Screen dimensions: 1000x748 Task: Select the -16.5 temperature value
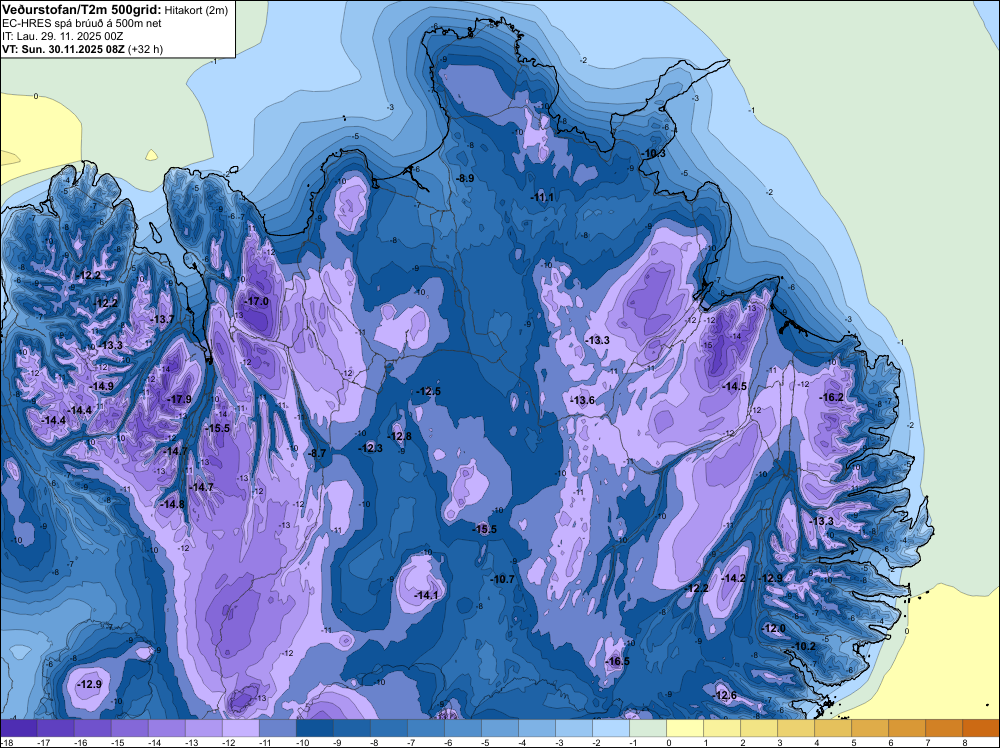pos(617,661)
